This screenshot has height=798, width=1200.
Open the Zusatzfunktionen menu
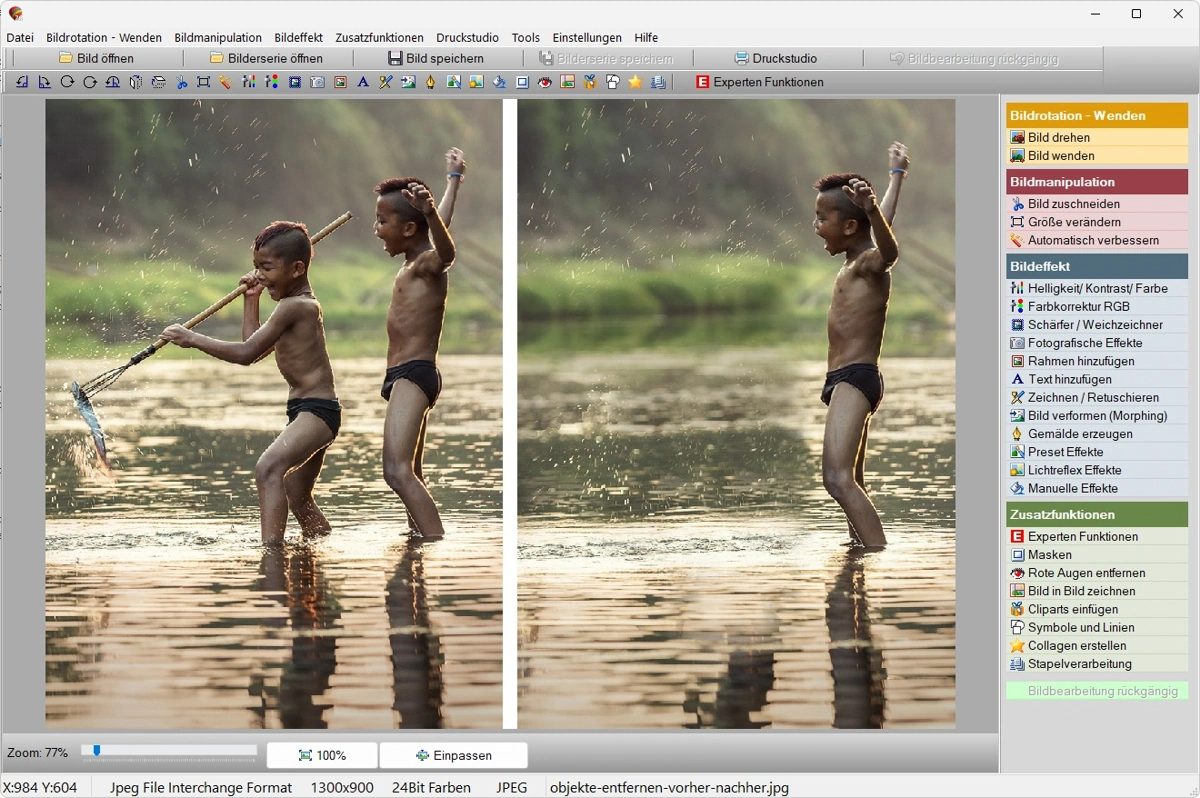point(379,38)
